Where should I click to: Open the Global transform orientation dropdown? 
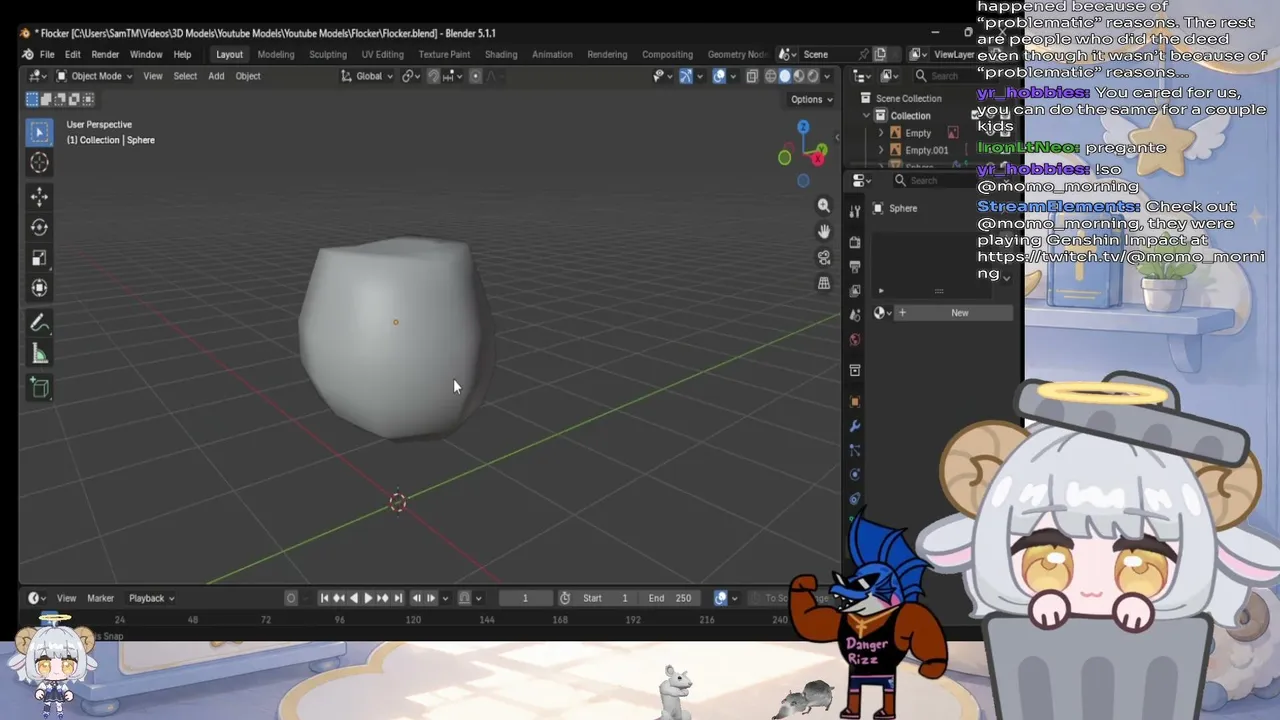tap(367, 76)
